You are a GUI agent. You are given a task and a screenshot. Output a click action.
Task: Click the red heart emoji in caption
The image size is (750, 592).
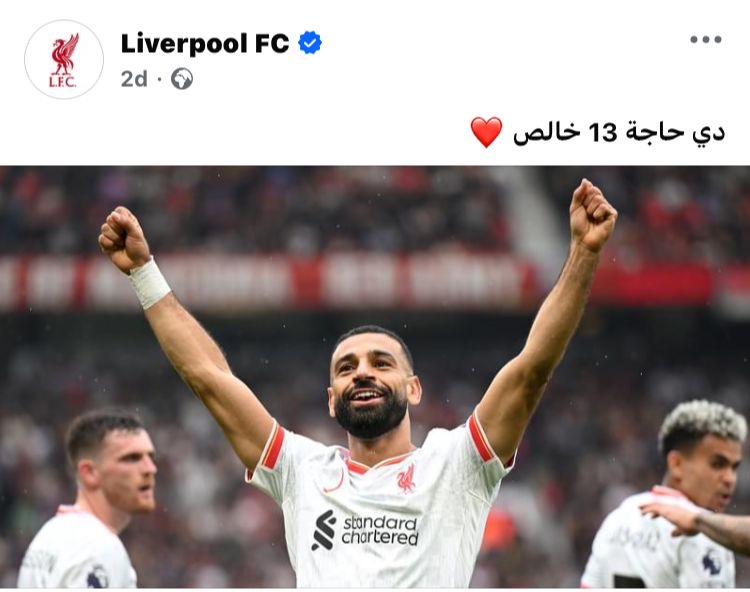coord(486,132)
